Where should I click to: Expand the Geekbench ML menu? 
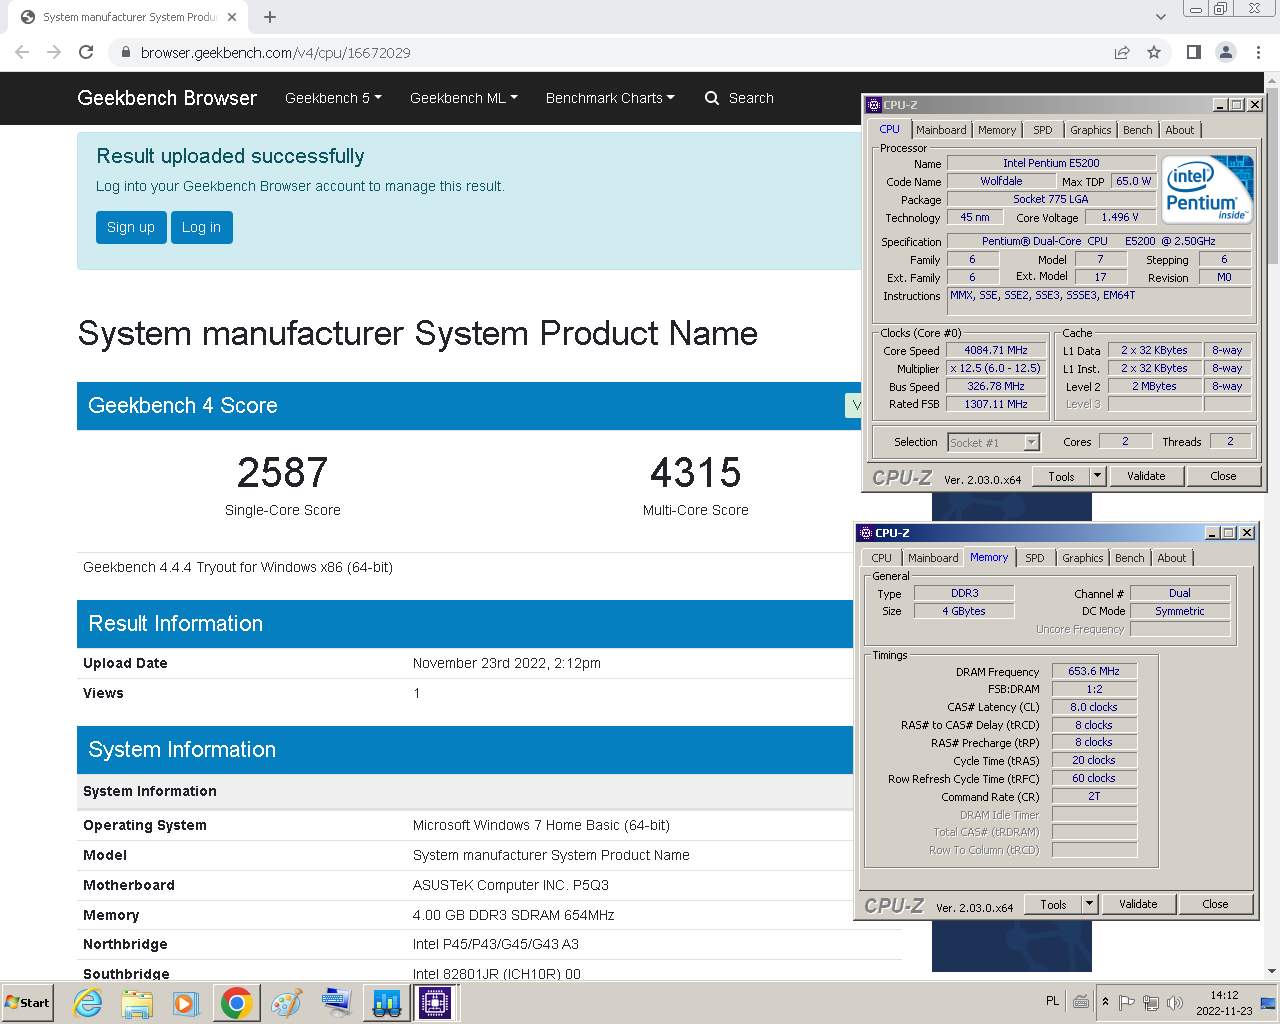464,98
